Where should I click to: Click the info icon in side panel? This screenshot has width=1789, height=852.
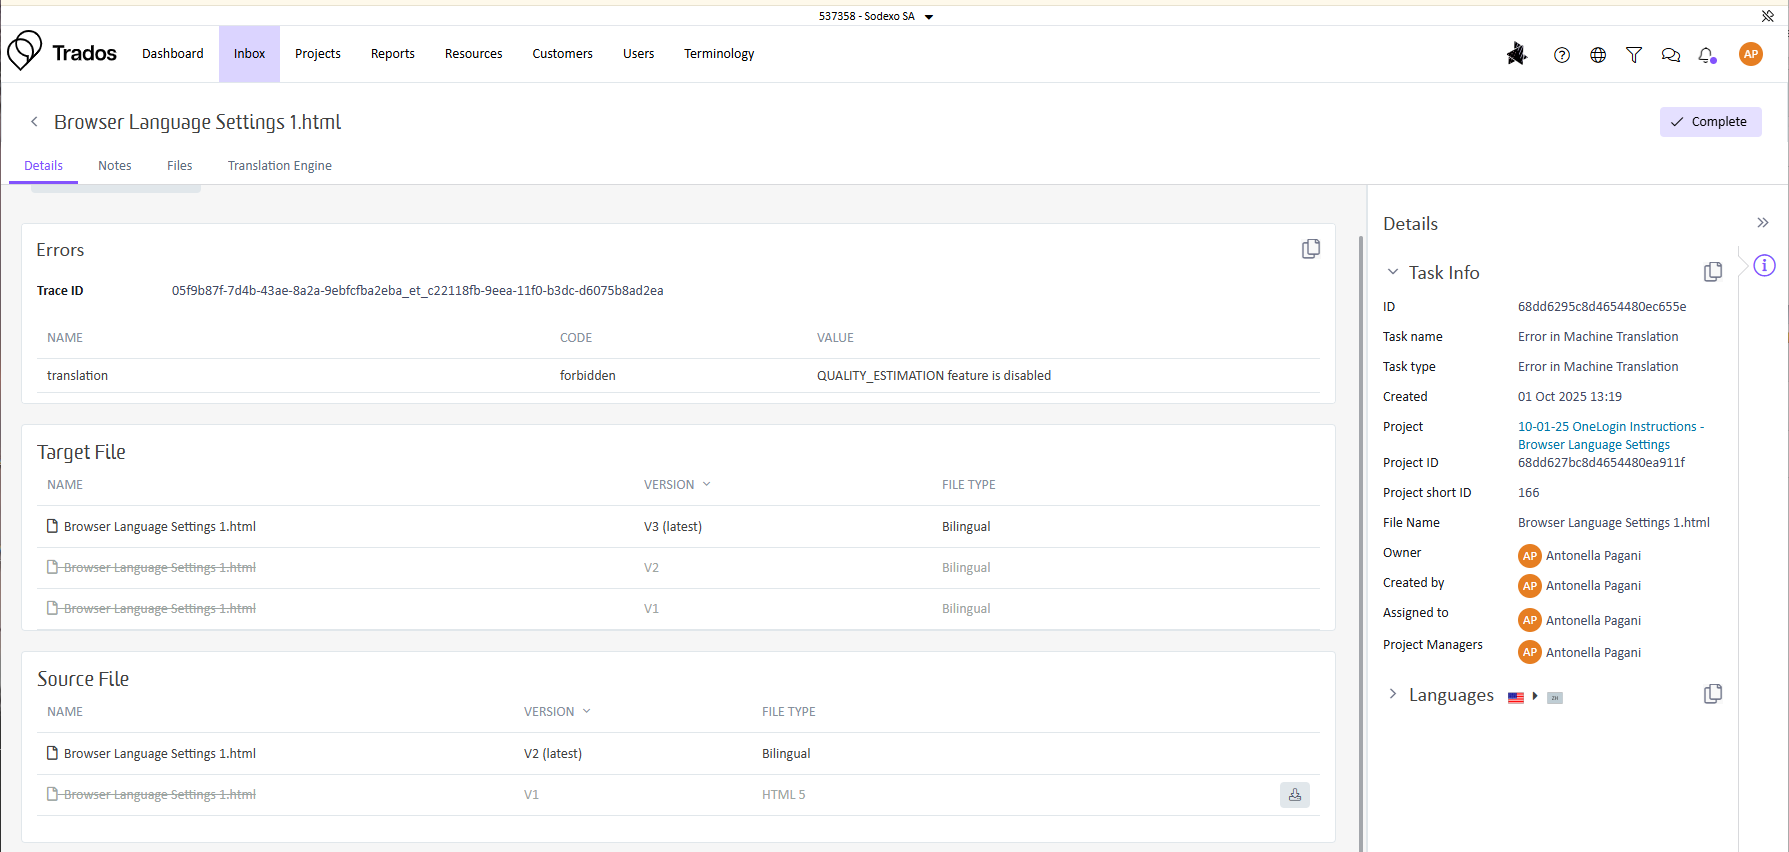(1764, 265)
